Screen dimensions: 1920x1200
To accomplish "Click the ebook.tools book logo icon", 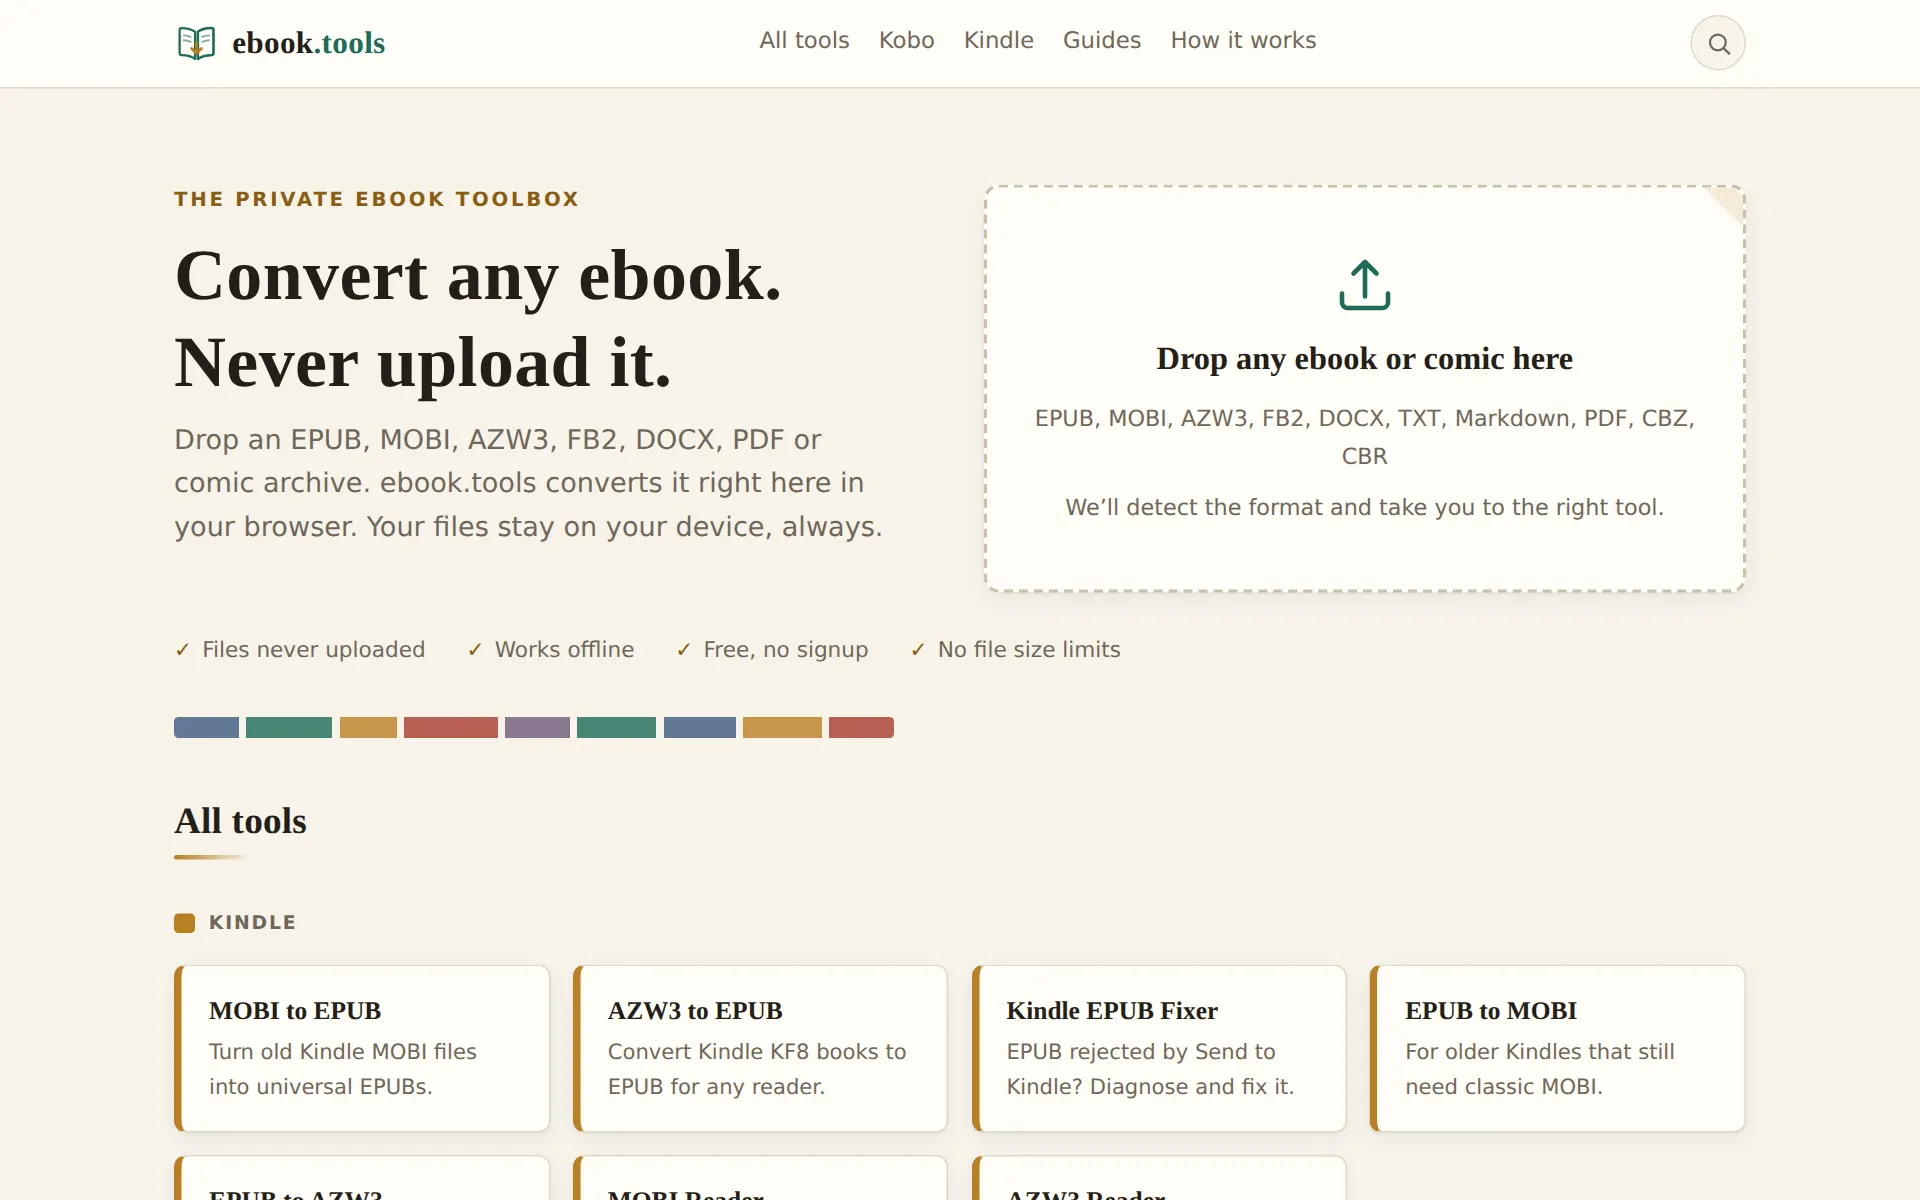I will coord(196,43).
